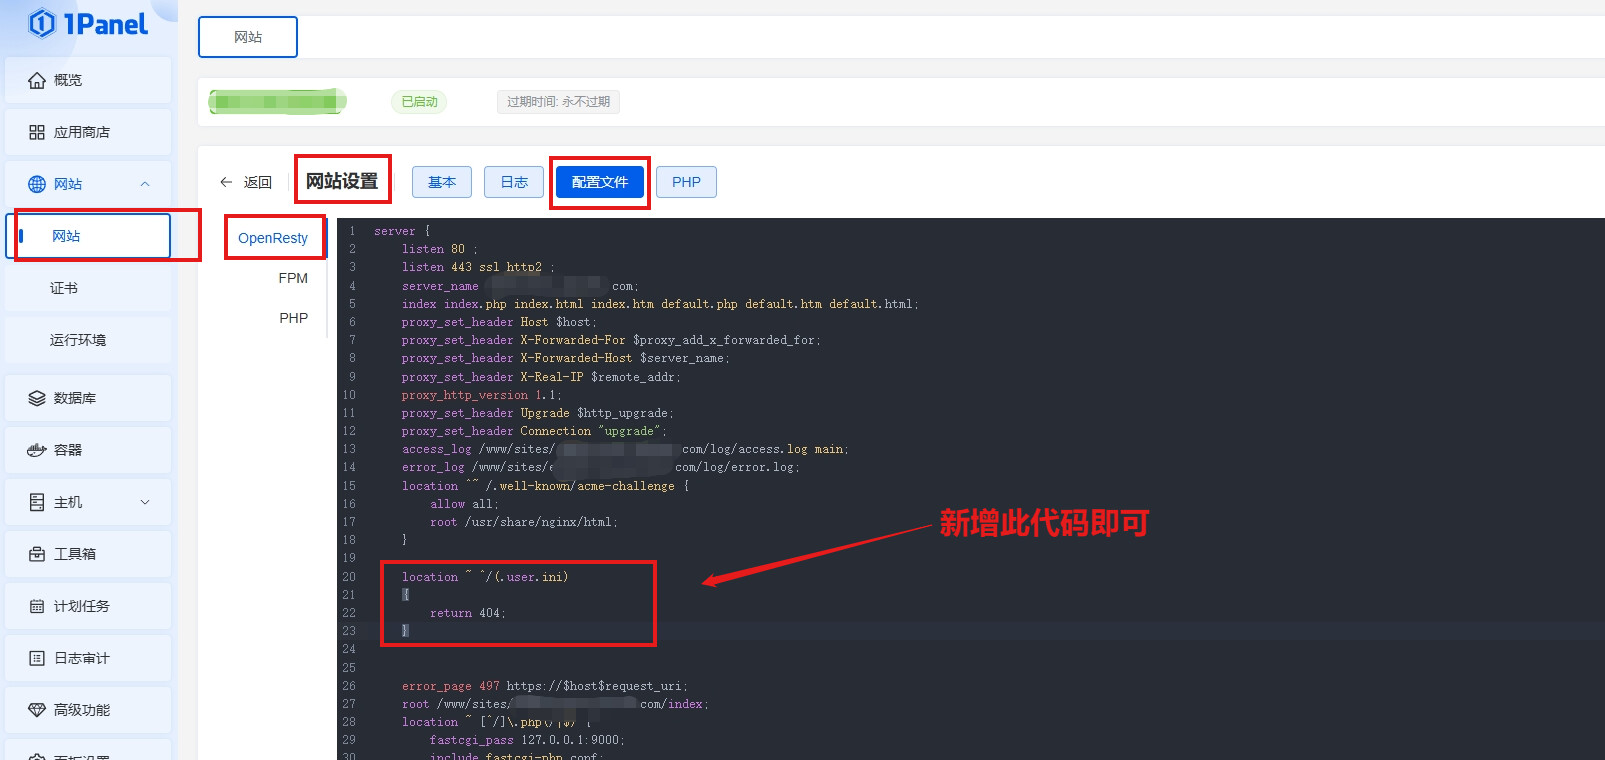This screenshot has width=1605, height=760.
Task: Select the 网站 submenu item
Action: (88, 236)
